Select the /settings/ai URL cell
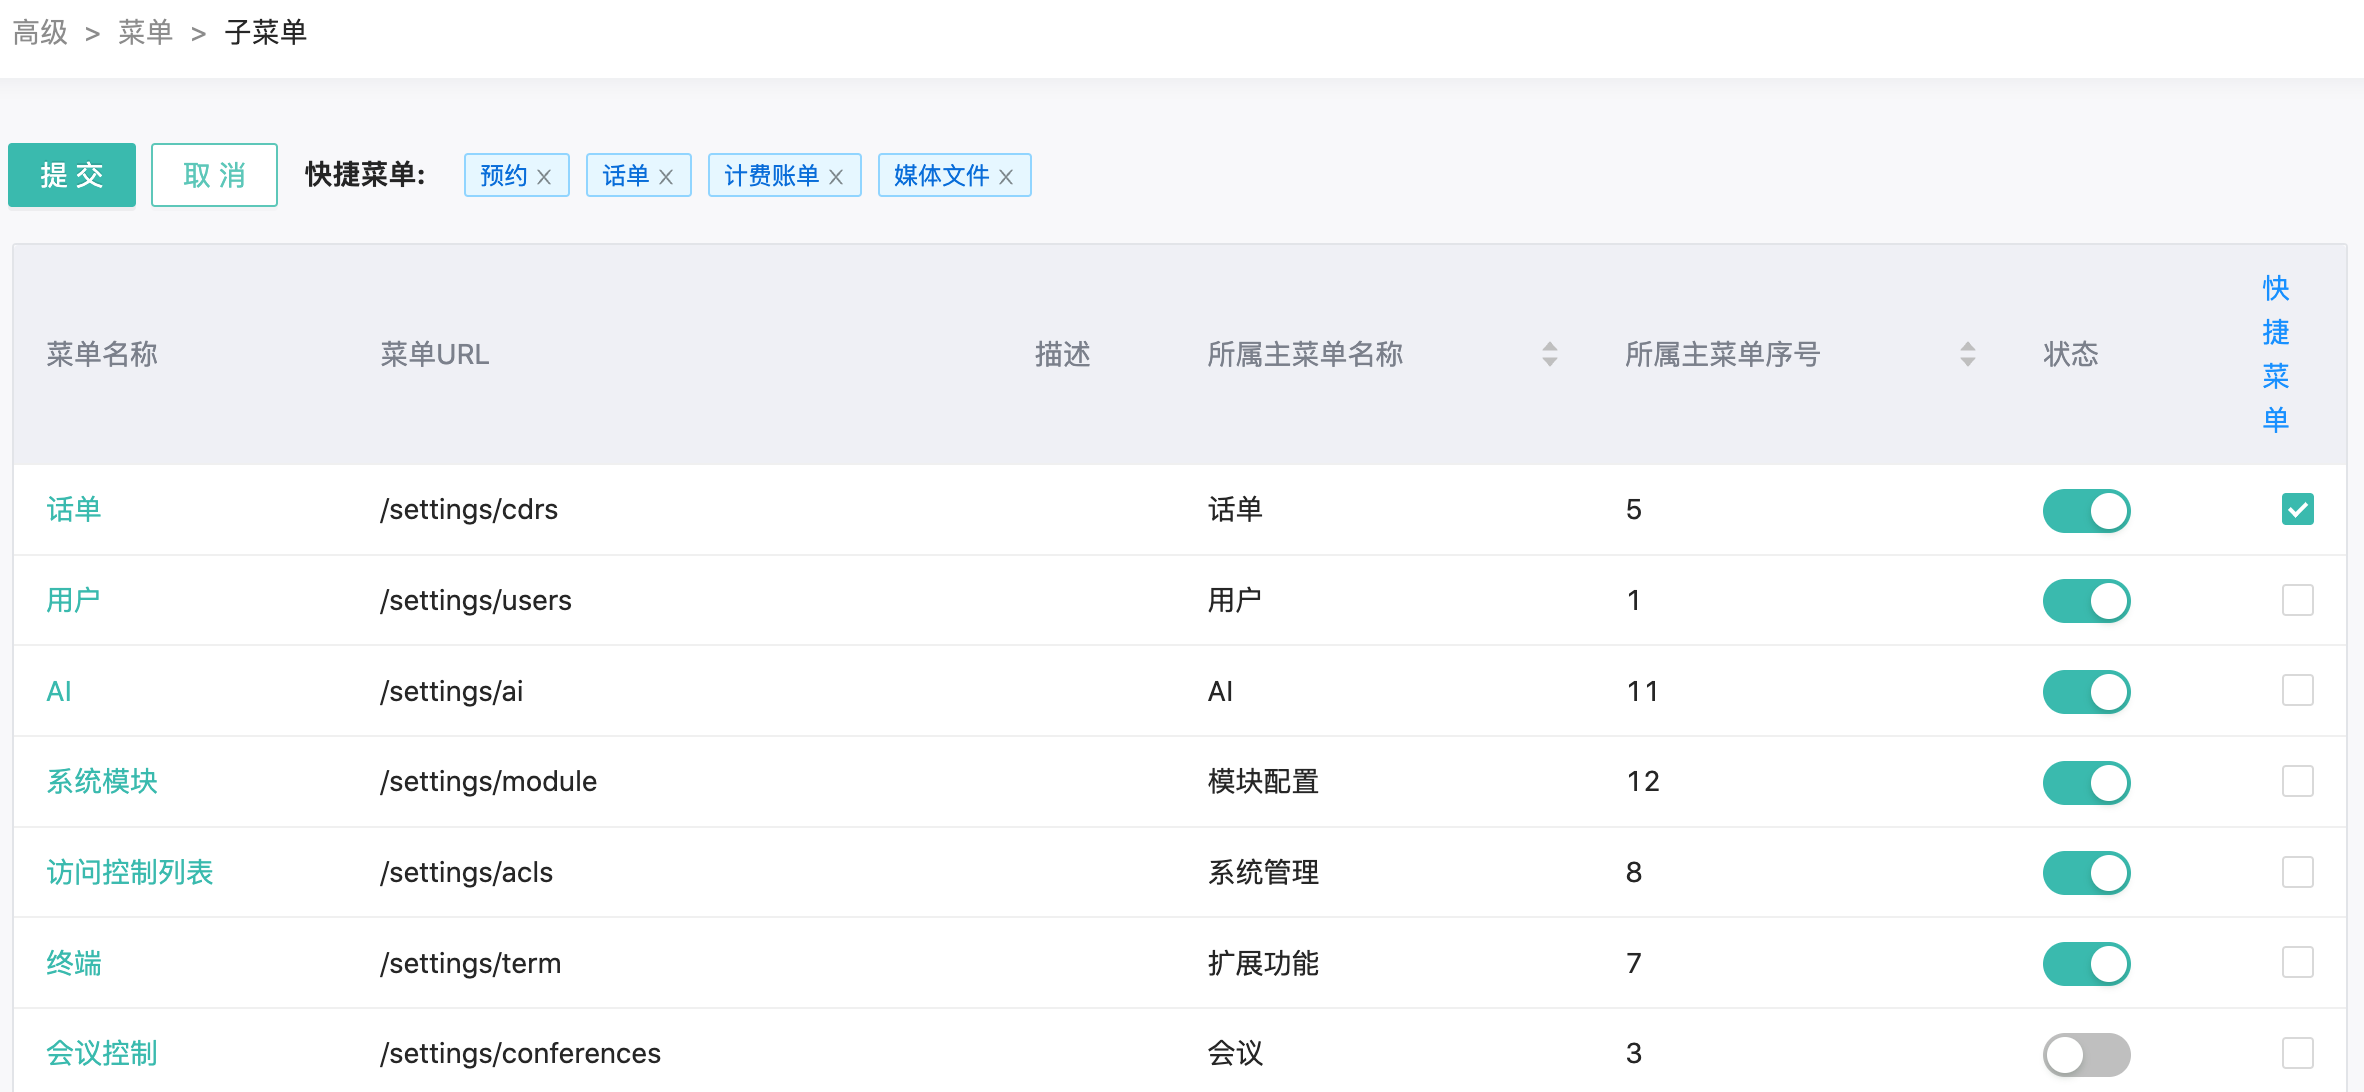The width and height of the screenshot is (2364, 1092). coord(452,691)
